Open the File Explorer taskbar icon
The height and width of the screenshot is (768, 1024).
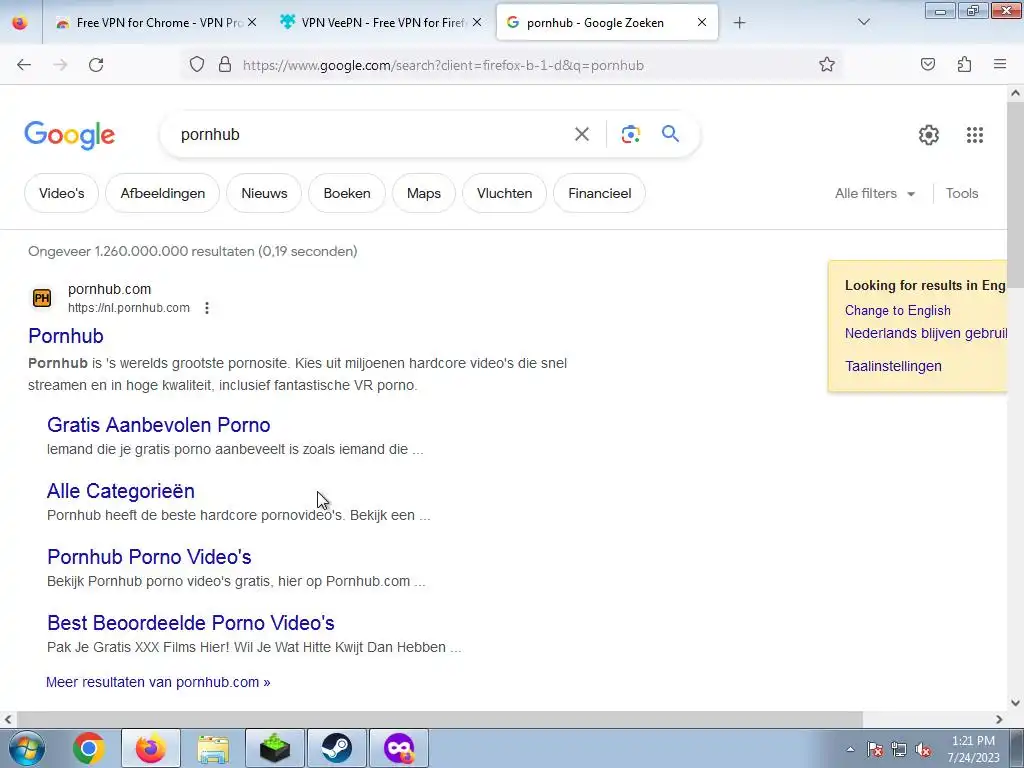pyautogui.click(x=213, y=748)
